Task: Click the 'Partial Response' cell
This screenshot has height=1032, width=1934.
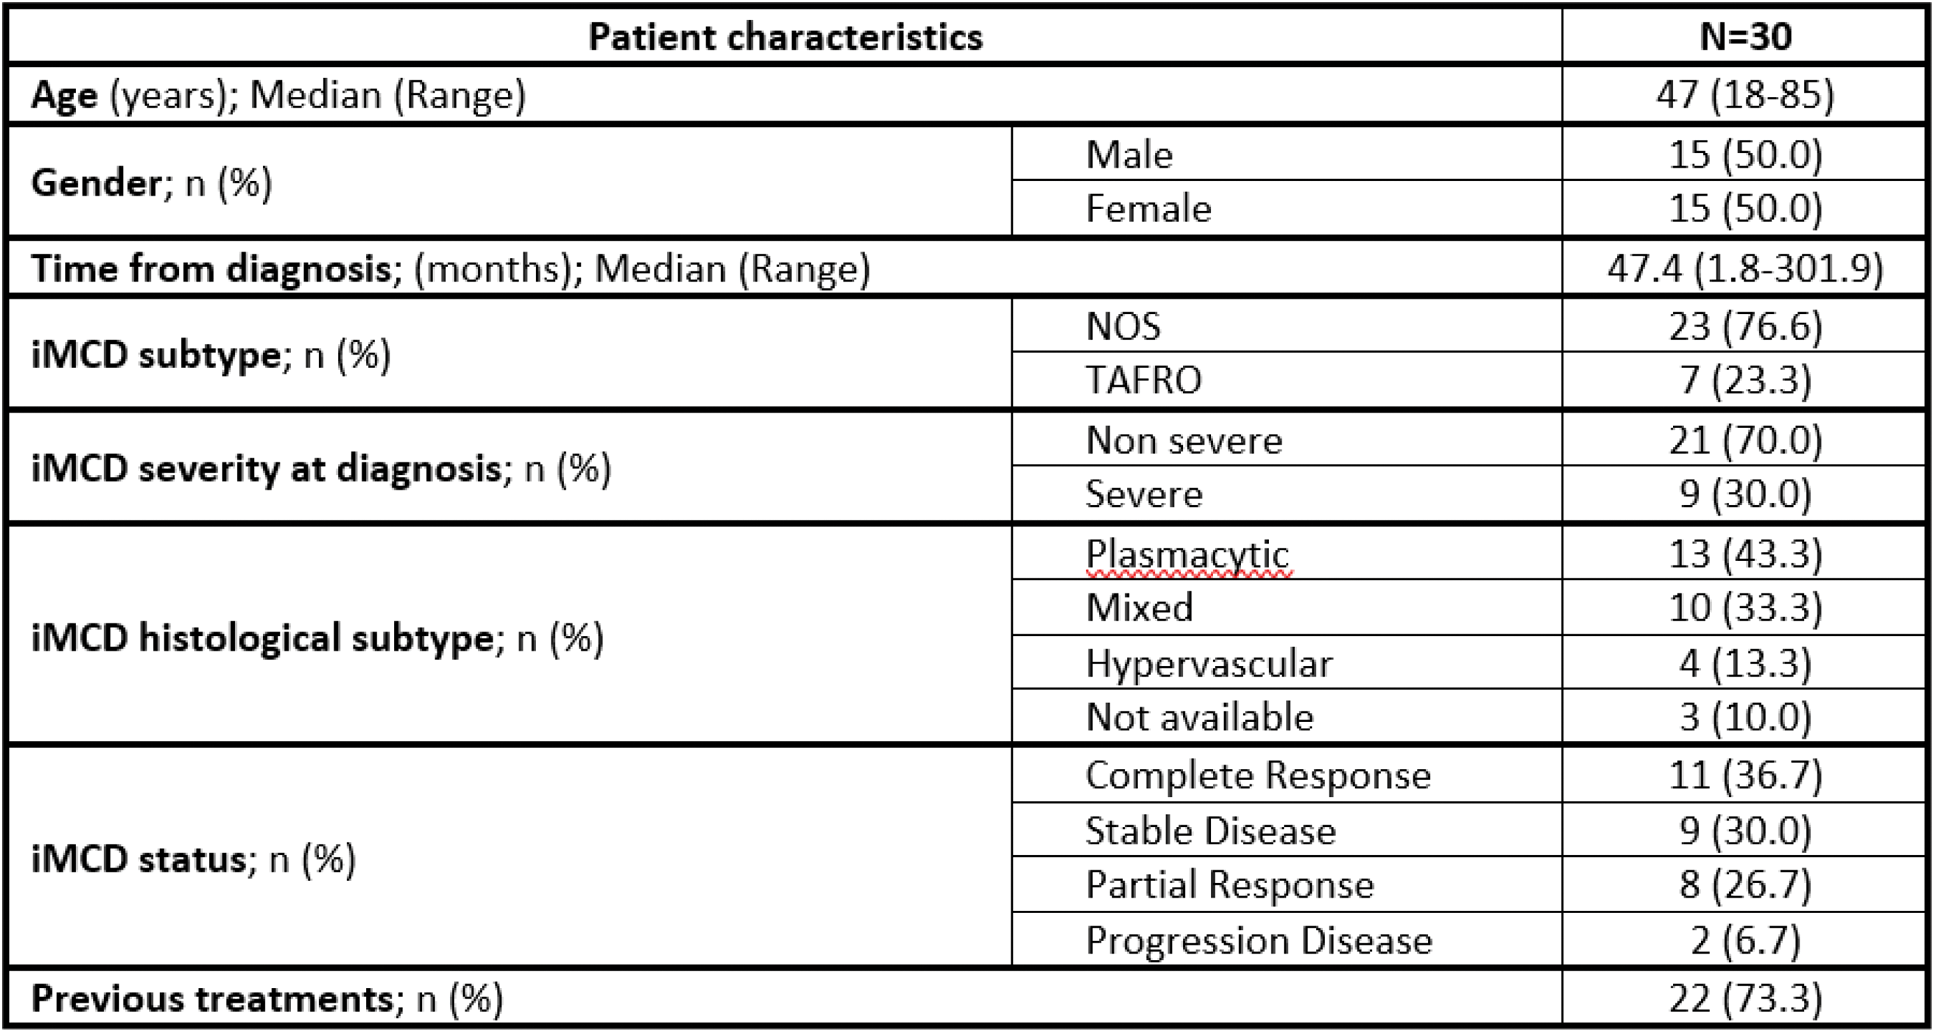Action: point(1229,885)
